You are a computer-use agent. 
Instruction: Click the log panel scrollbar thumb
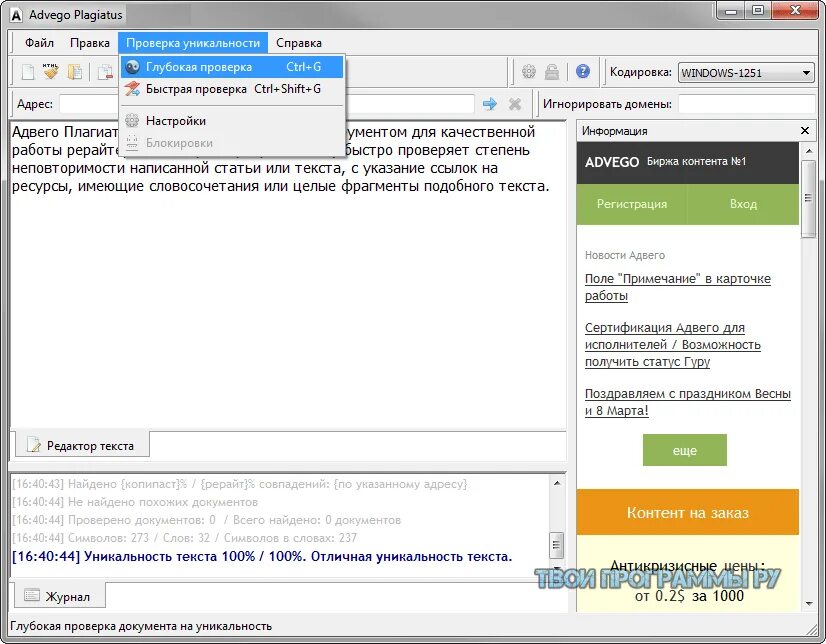[556, 545]
